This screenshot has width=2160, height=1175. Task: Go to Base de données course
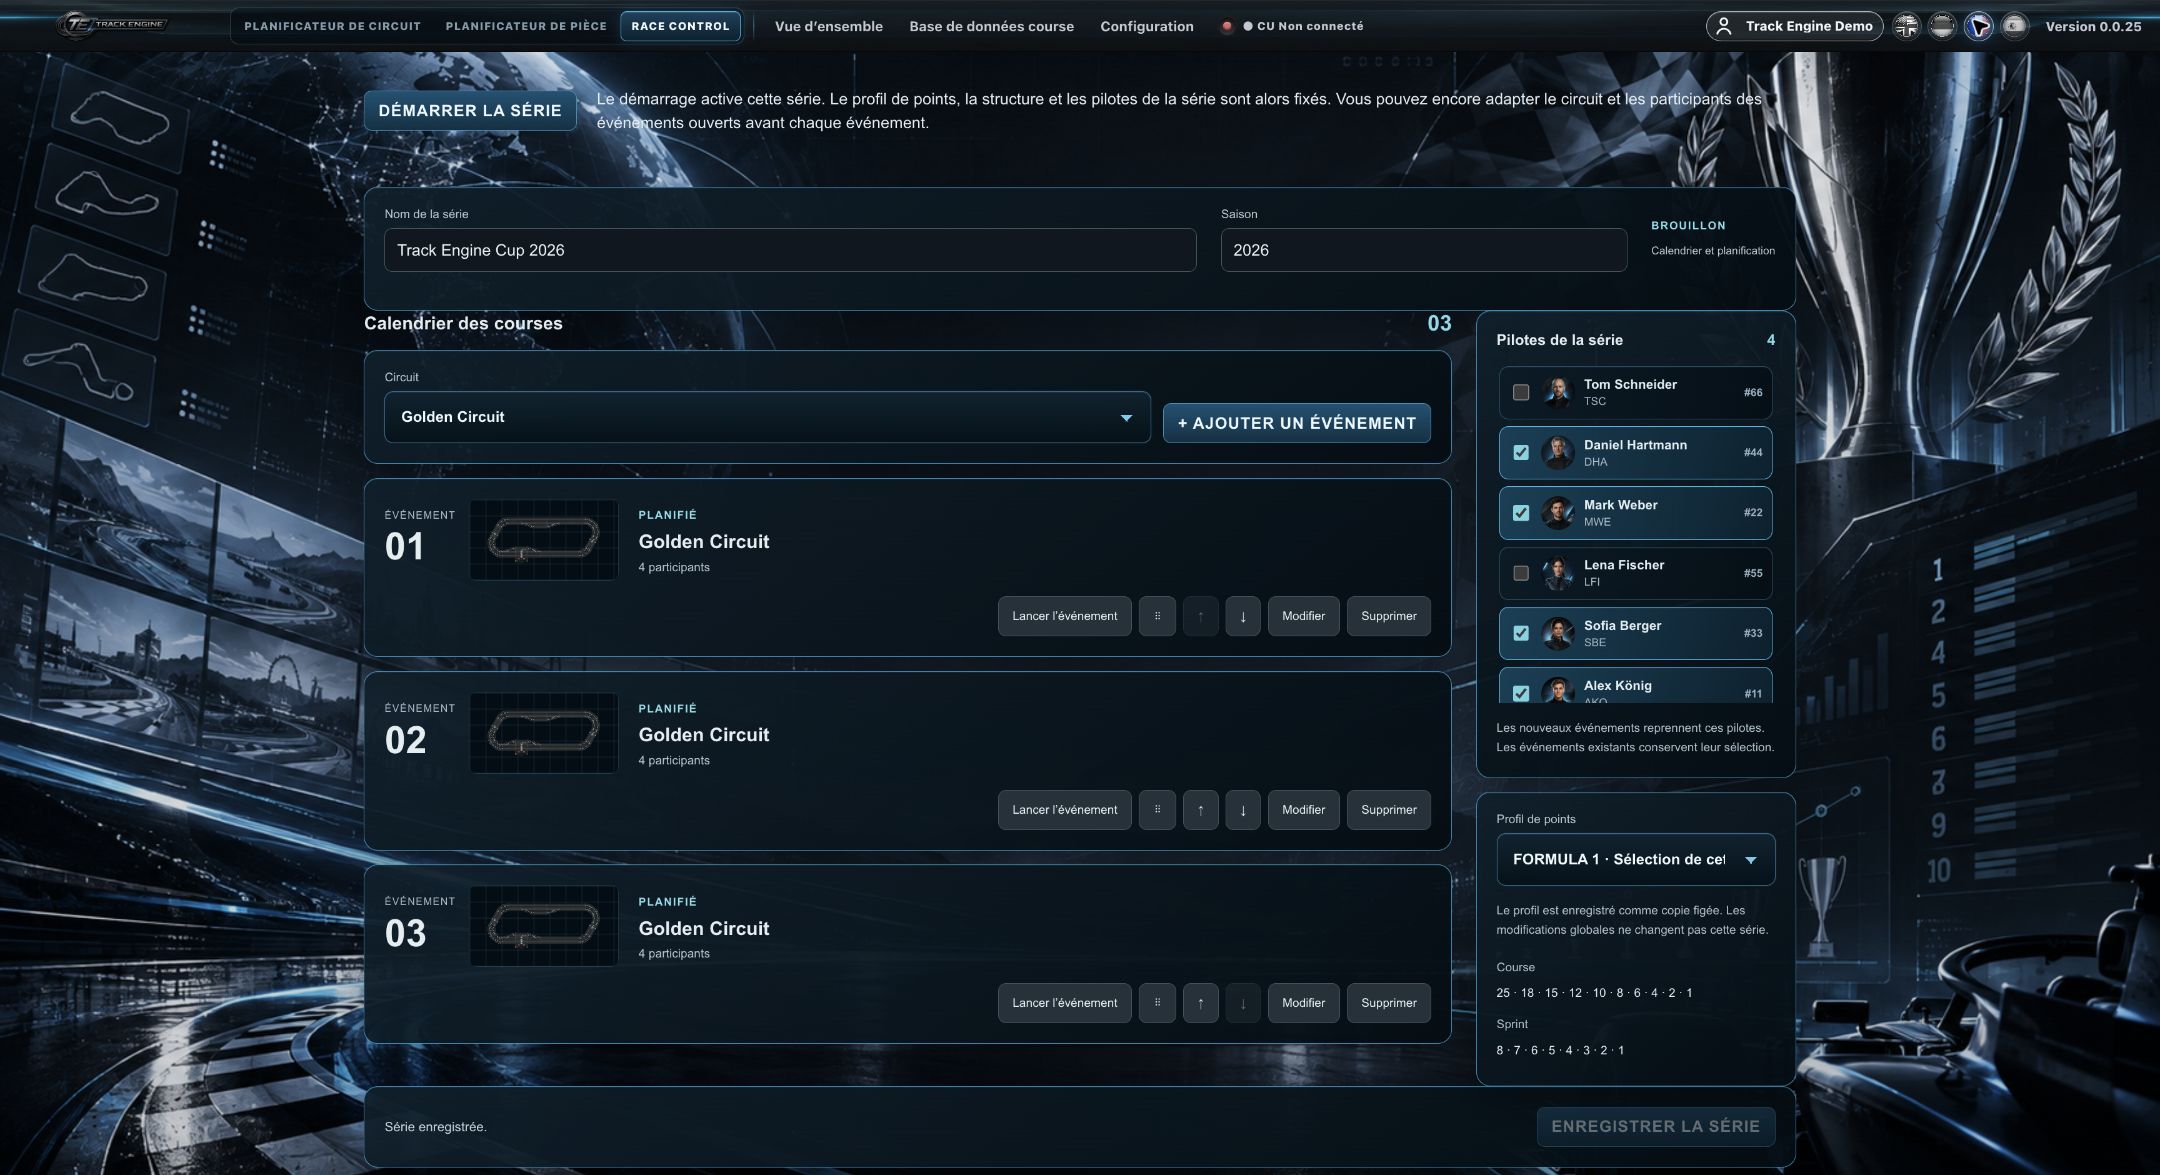pos(991,26)
